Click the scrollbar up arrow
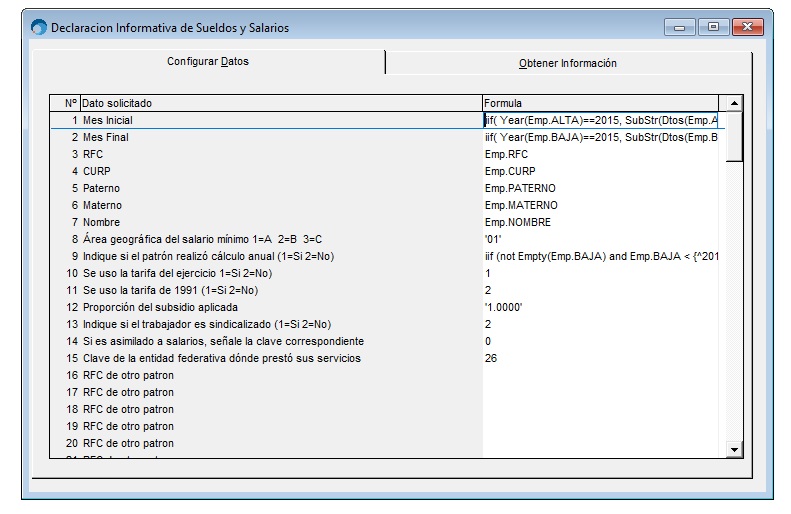This screenshot has width=791, height=514. pos(735,103)
